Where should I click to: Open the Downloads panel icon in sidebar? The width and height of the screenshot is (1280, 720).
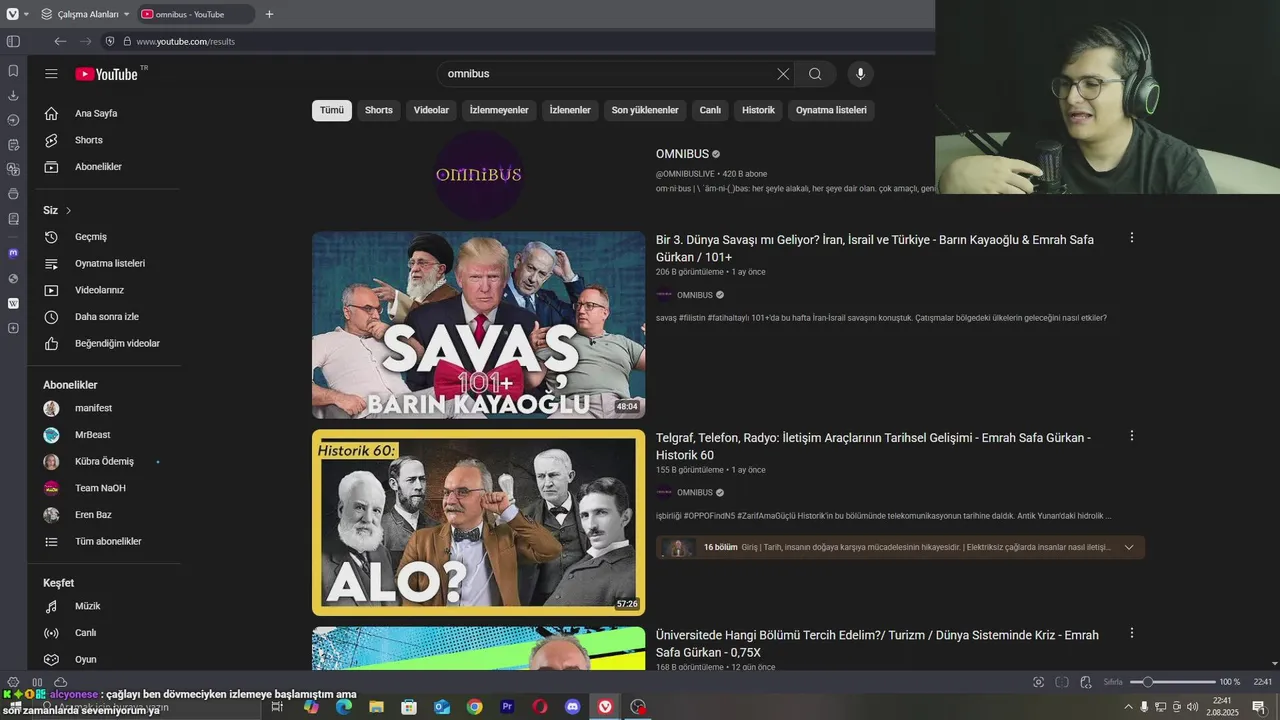(13, 96)
